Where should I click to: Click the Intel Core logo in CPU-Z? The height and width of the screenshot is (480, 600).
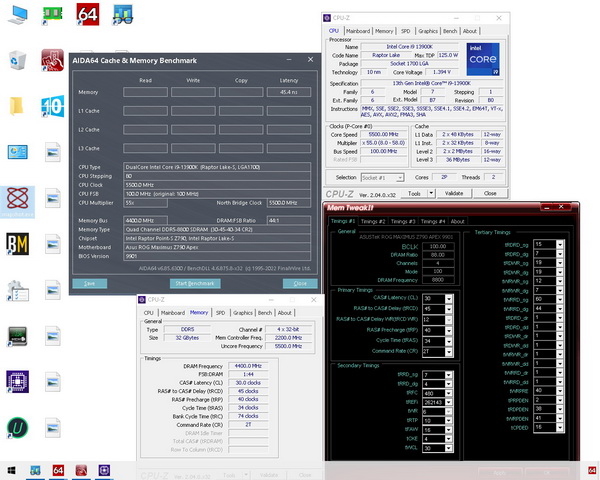coord(483,59)
